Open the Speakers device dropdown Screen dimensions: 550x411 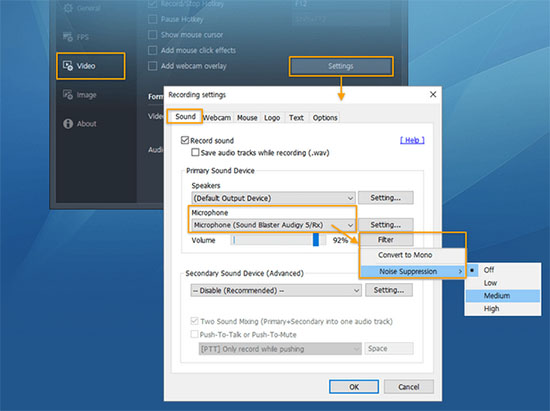[273, 198]
